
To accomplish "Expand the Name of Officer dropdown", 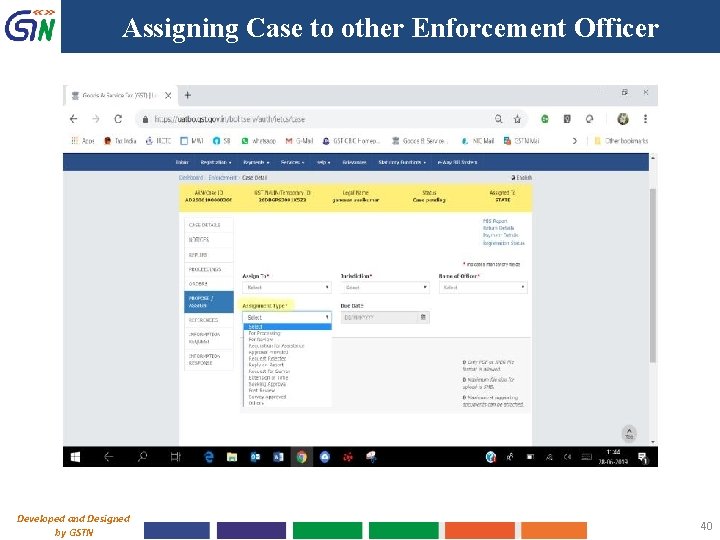I will tap(483, 287).
